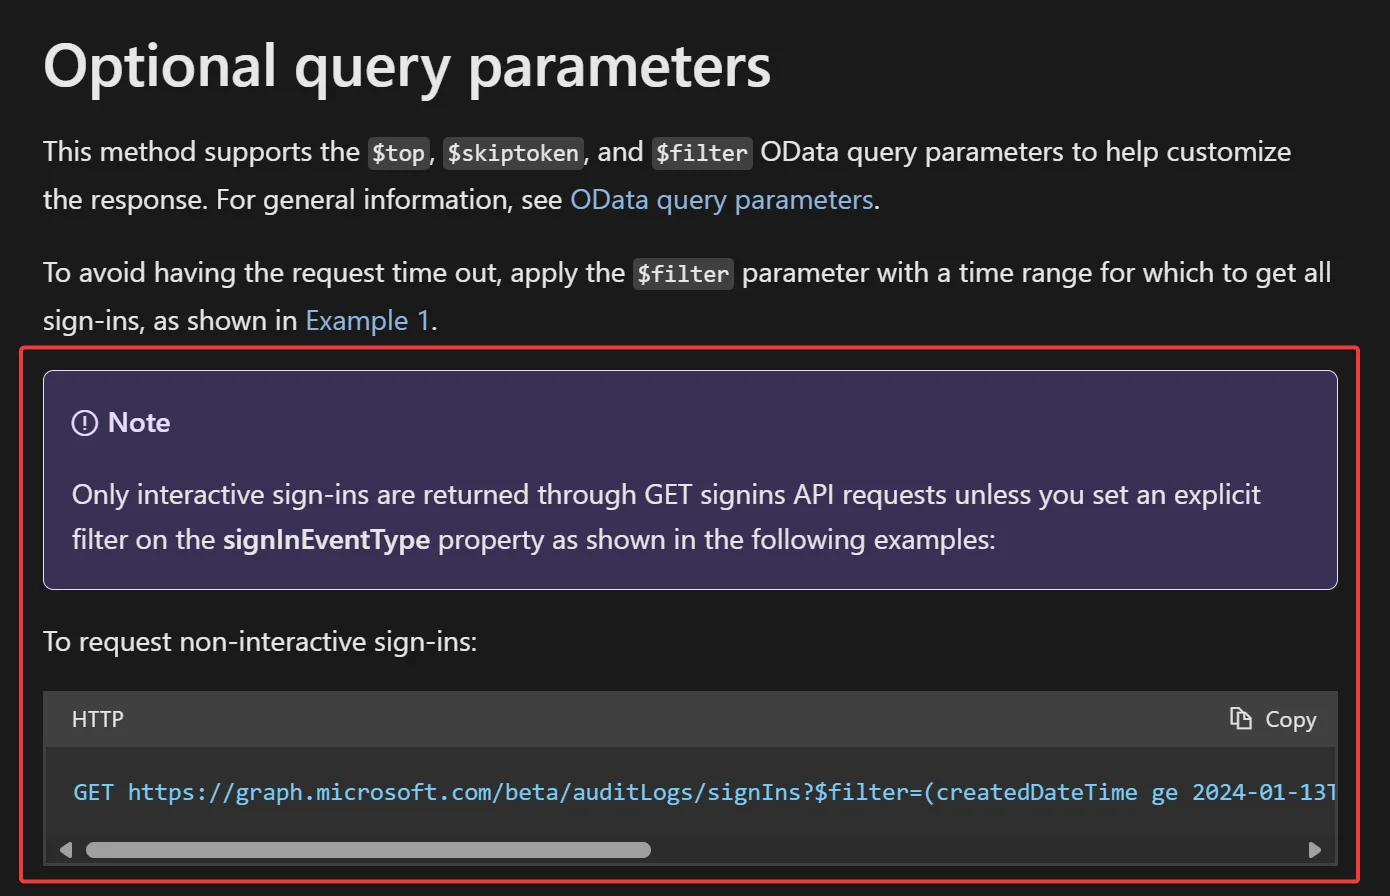Click the HTTP language label of code block
1390x896 pixels.
[98, 719]
